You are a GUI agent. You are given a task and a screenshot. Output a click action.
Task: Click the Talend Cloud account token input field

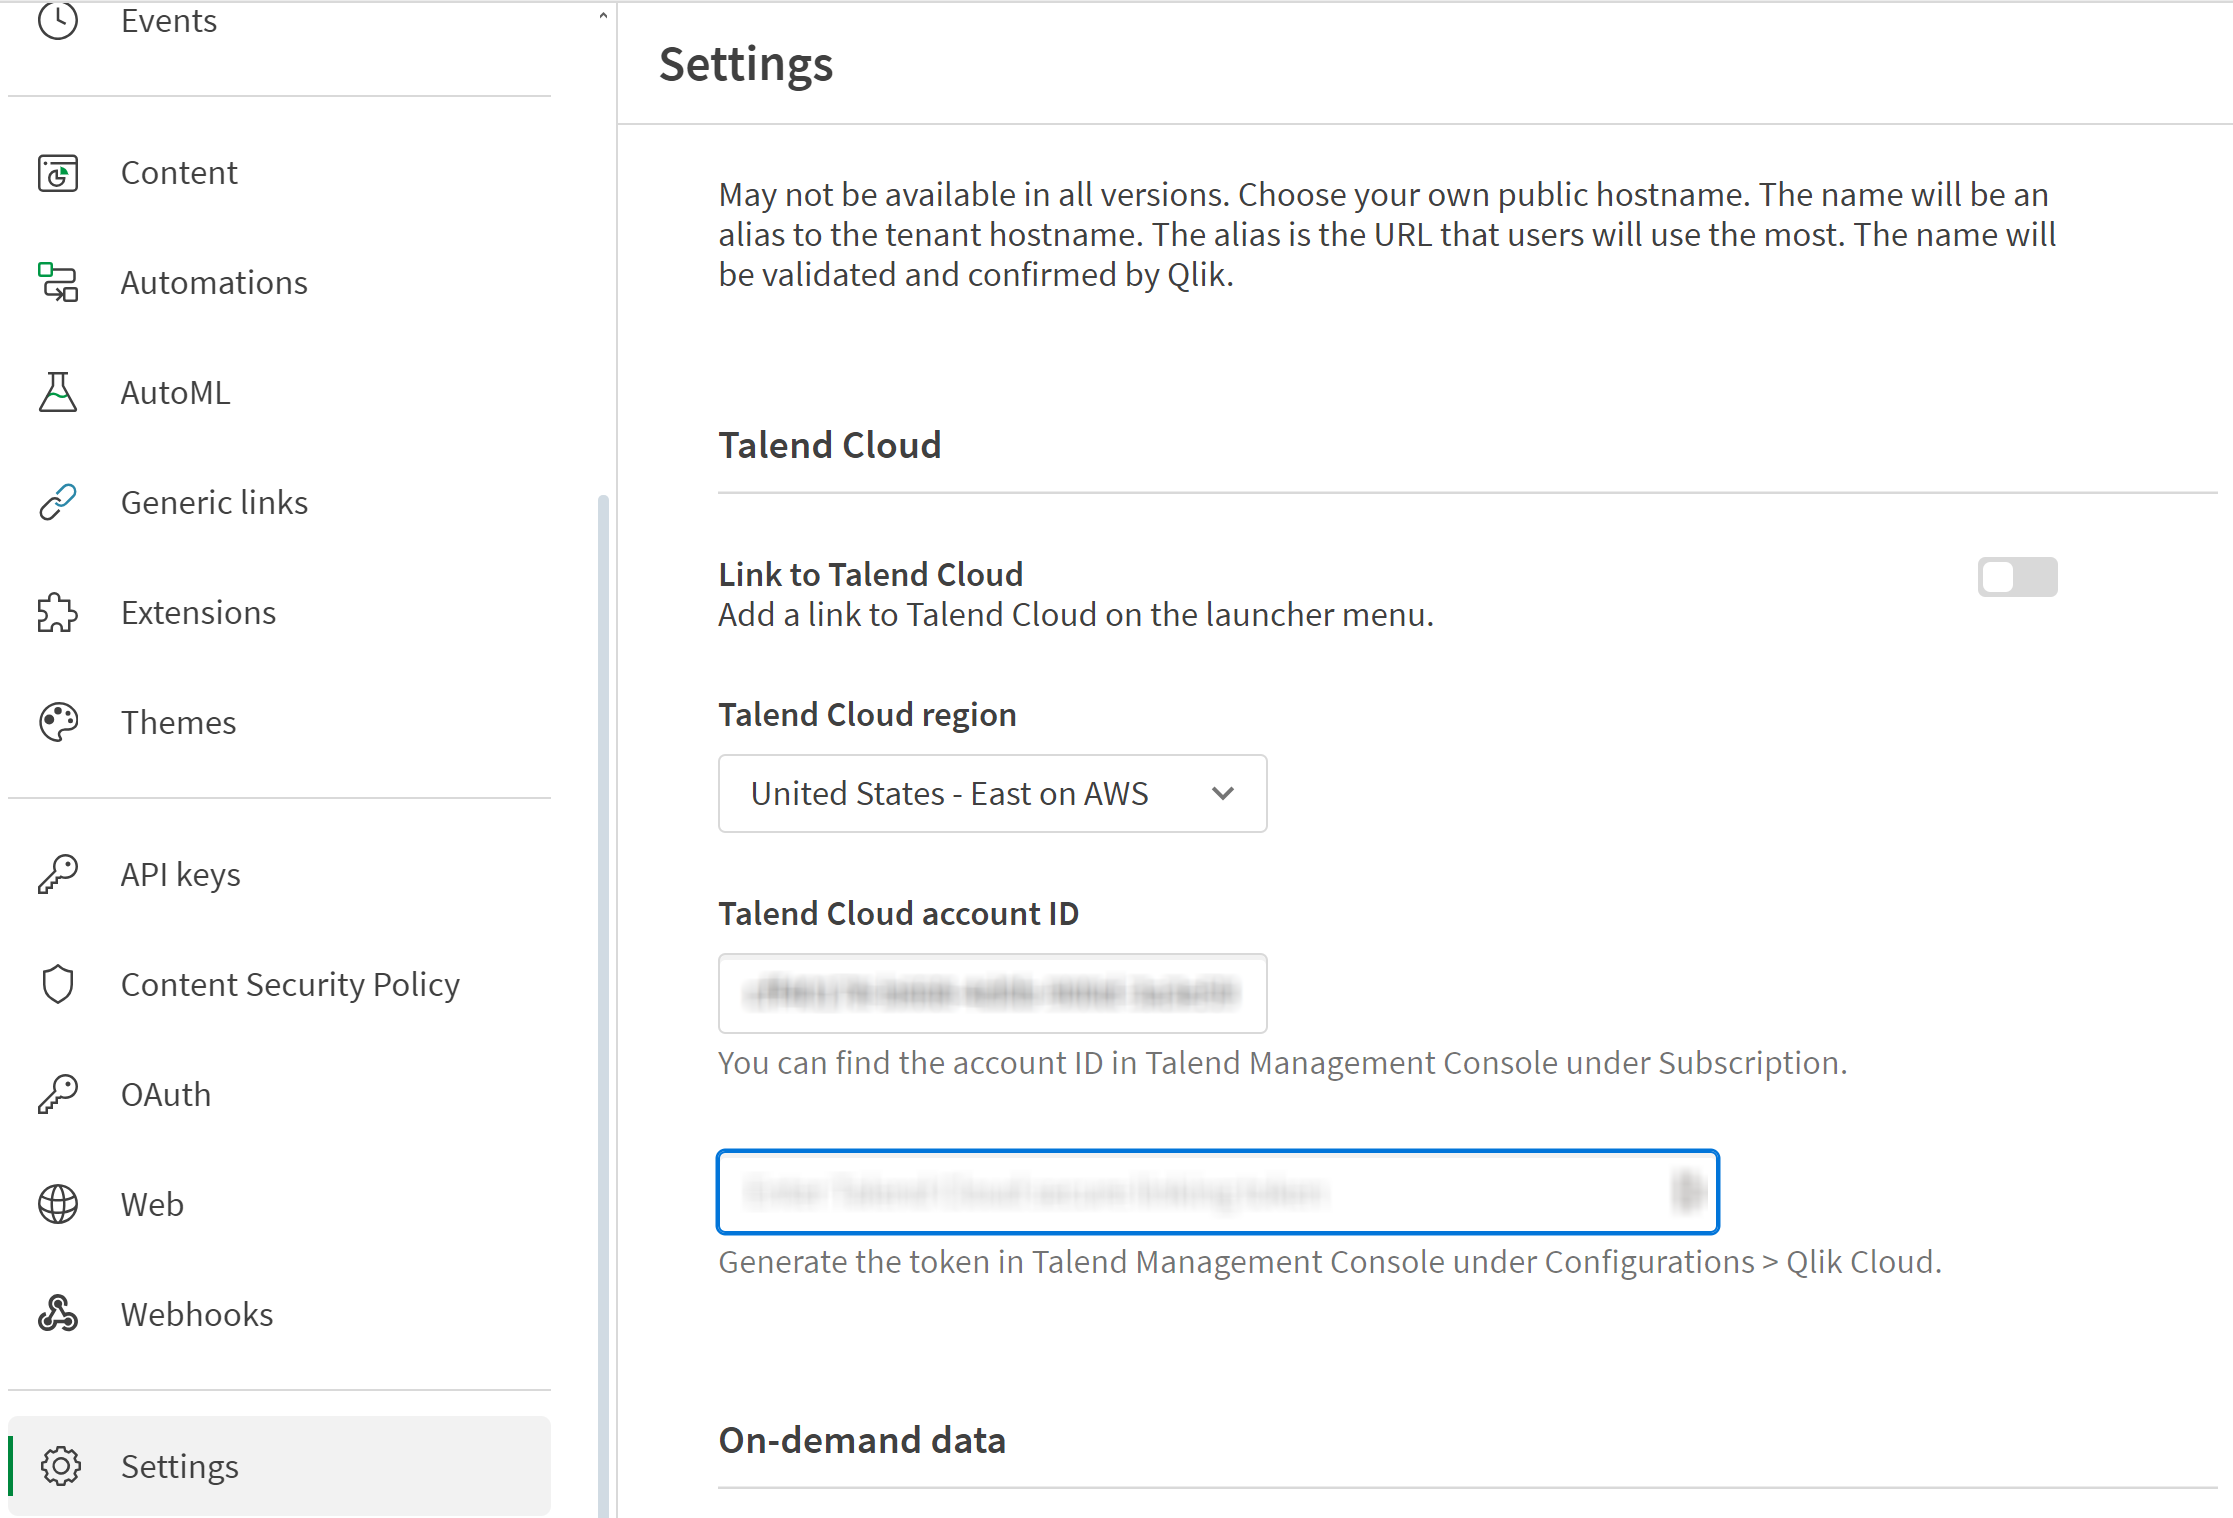1218,1191
